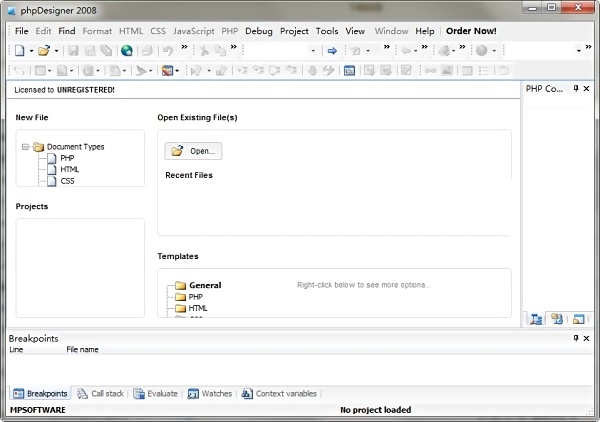Image resolution: width=600 pixels, height=422 pixels.
Task: Collapse the Document Types tree node
Action: (x=25, y=146)
